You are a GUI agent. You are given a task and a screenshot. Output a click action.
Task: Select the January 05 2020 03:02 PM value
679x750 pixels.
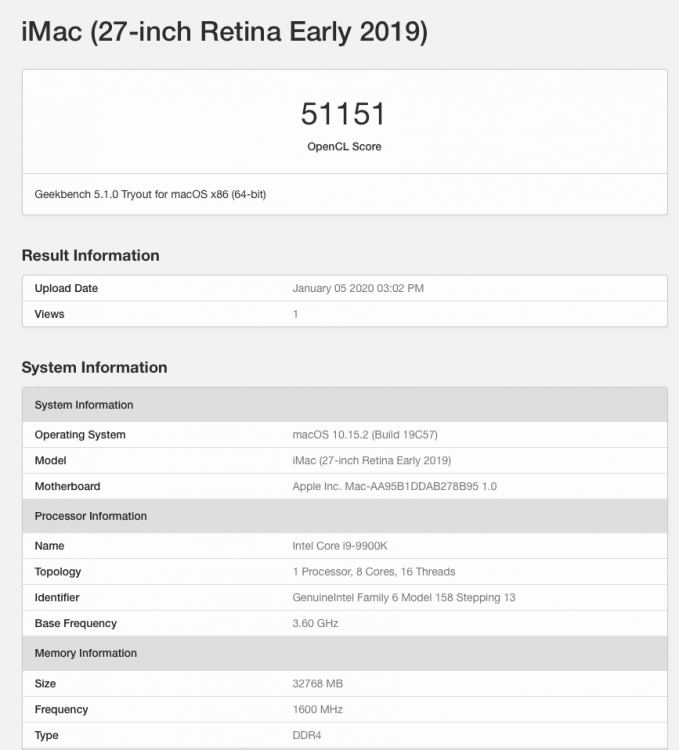pos(358,288)
